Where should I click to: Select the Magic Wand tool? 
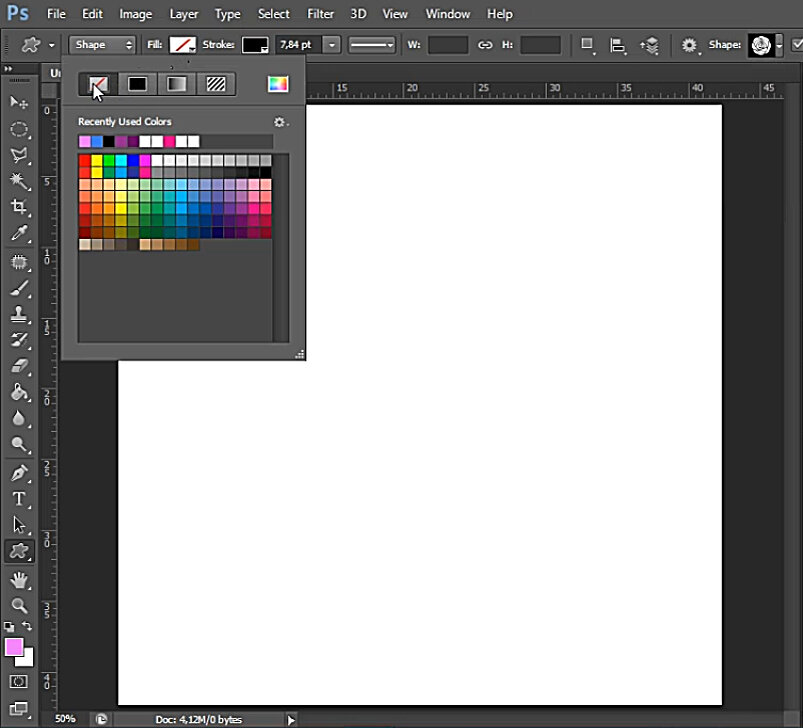[19, 181]
